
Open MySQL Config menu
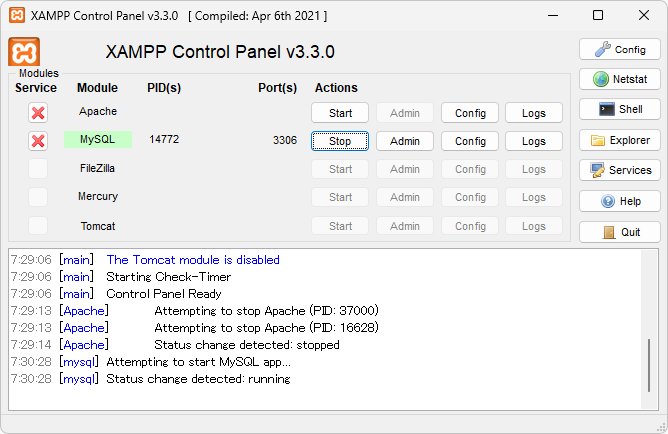(x=470, y=141)
